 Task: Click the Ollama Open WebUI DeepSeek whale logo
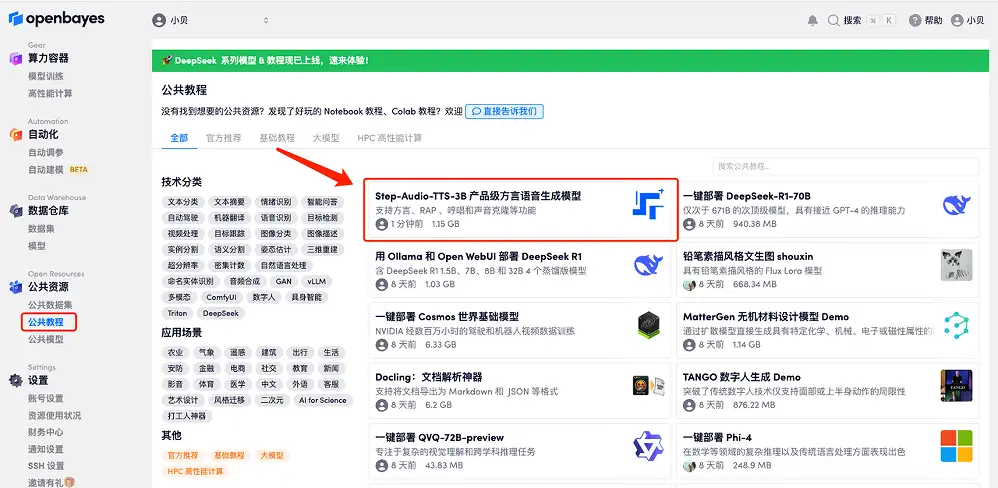(649, 265)
